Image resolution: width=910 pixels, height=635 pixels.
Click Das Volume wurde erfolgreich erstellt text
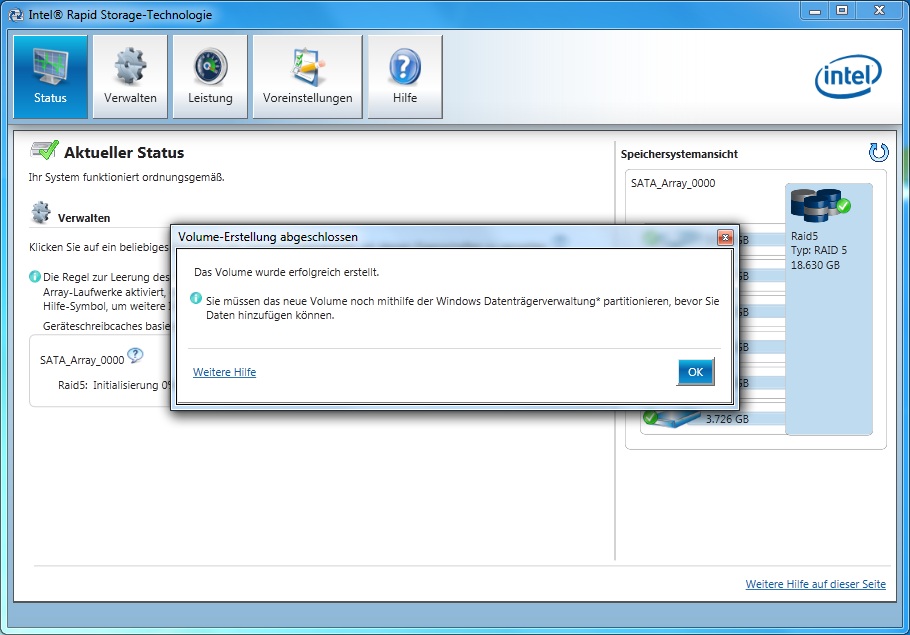coord(287,272)
